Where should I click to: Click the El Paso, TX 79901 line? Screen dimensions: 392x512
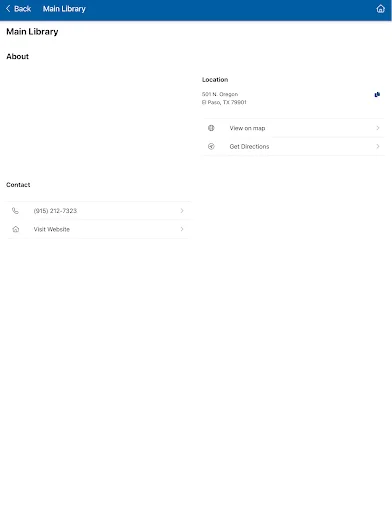tap(224, 102)
